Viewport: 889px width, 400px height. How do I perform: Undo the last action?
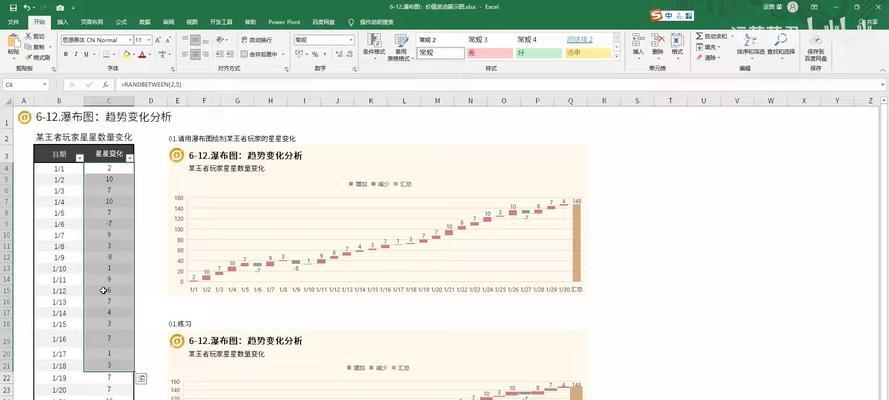pyautogui.click(x=27, y=8)
